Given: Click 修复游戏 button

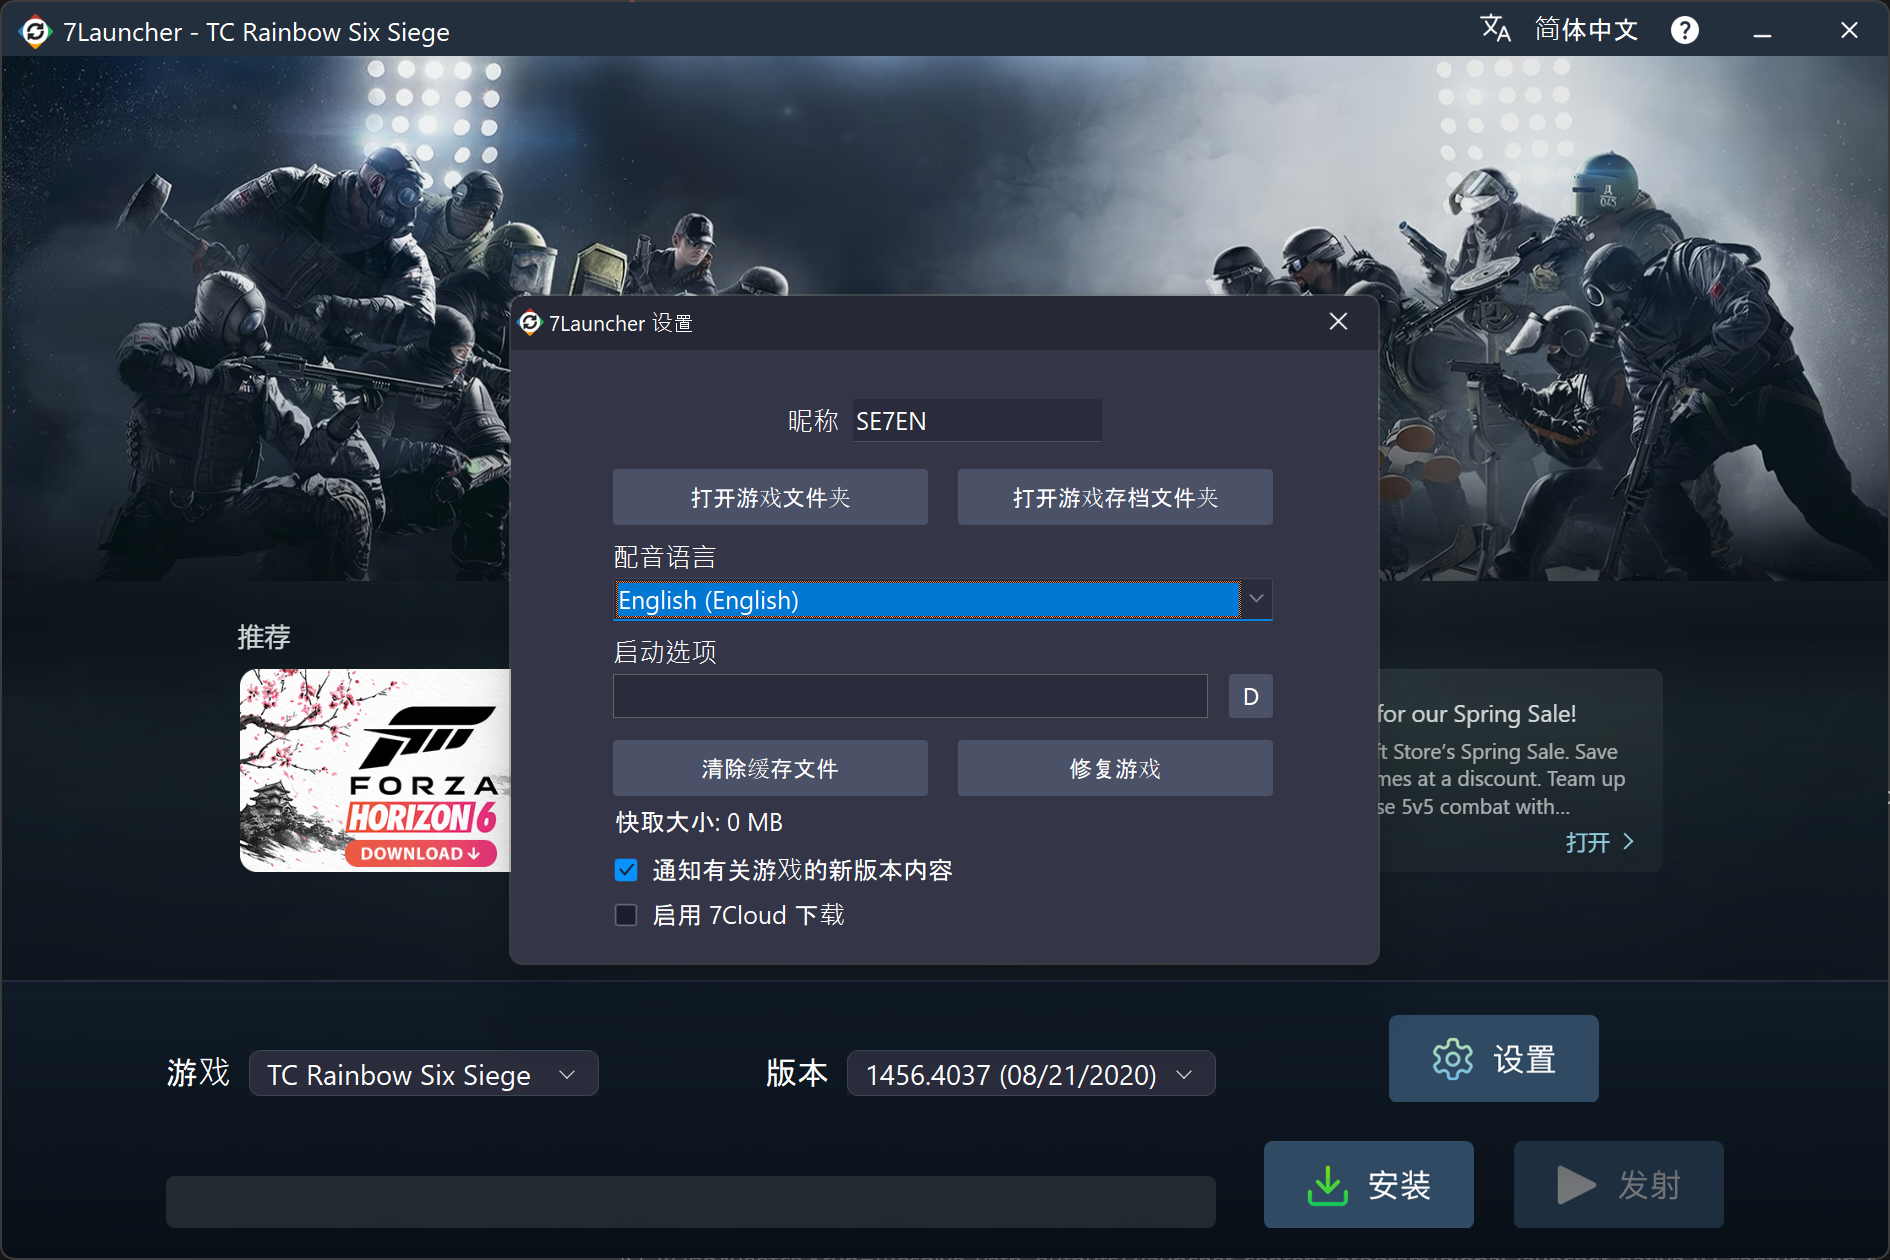Looking at the screenshot, I should click(x=1115, y=768).
